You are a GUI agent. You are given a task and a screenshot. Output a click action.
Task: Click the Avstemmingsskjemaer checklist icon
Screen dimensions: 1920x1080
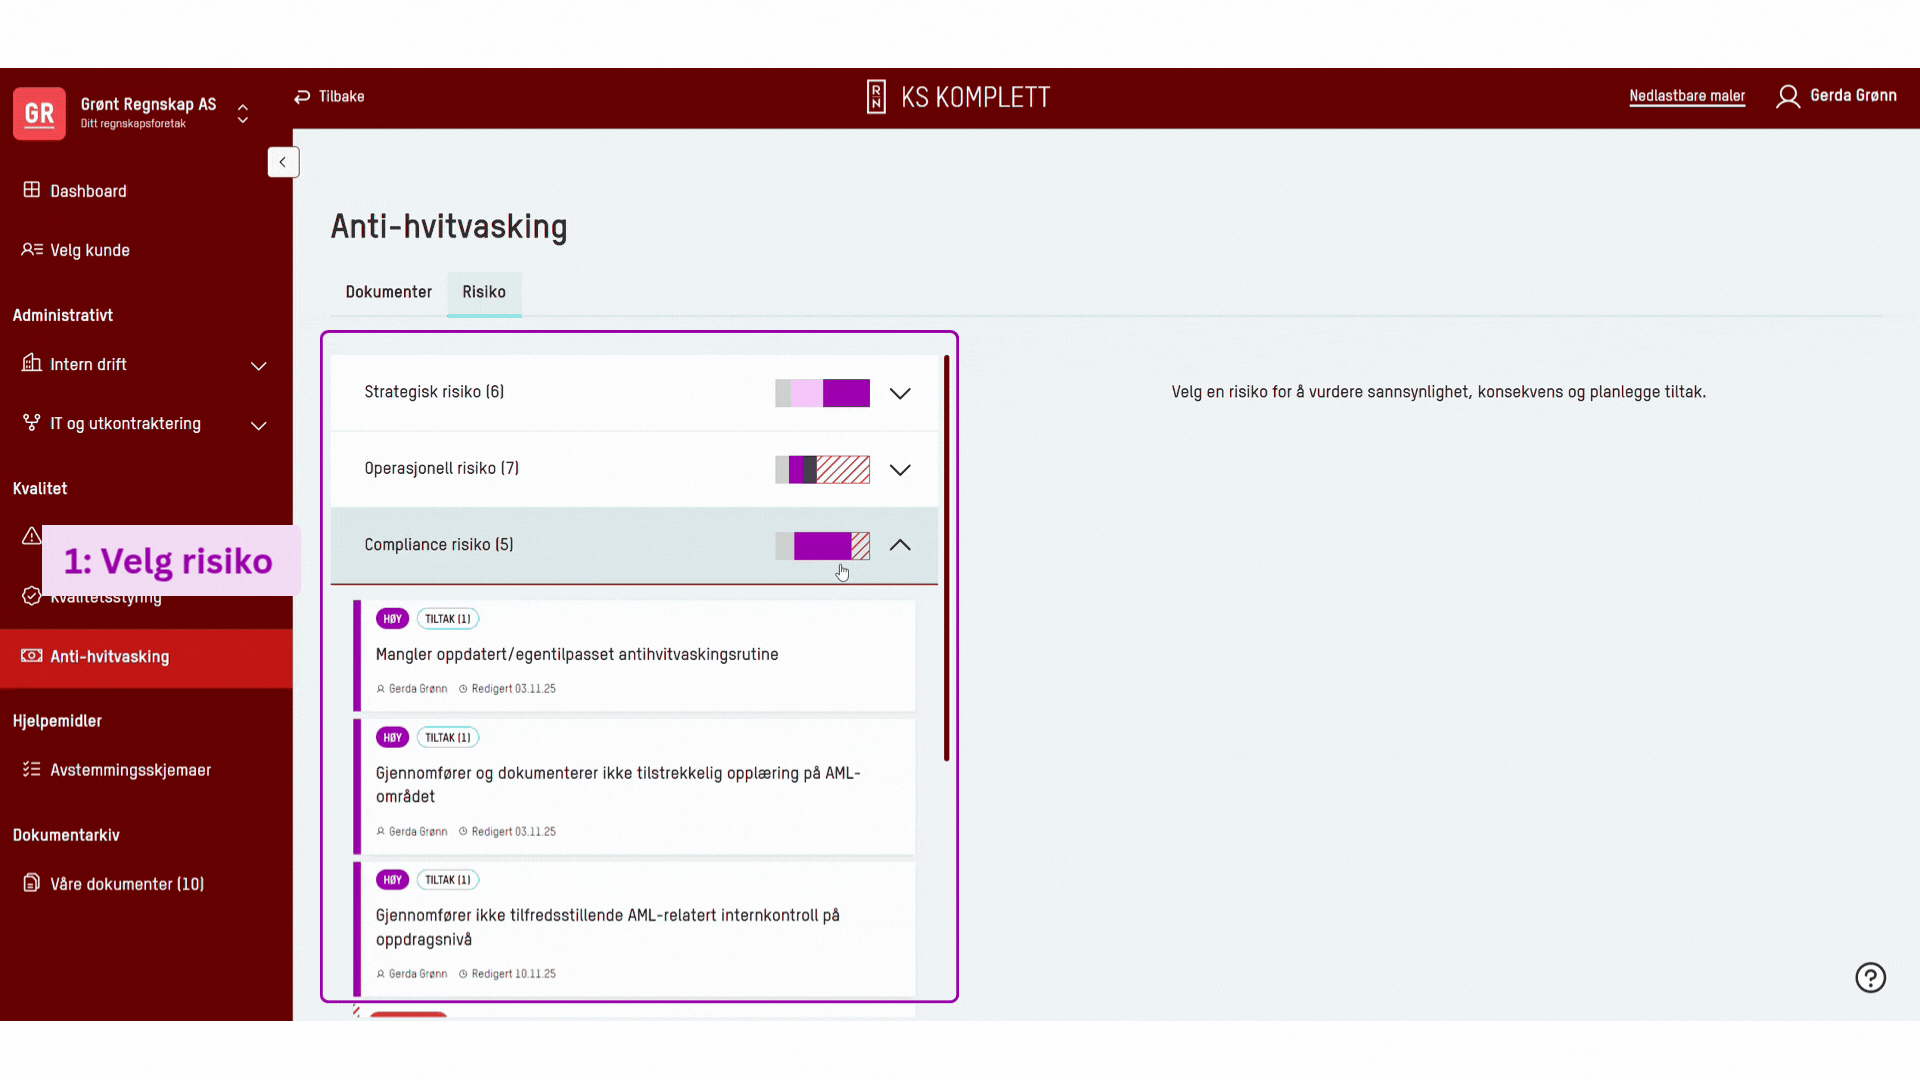(32, 769)
